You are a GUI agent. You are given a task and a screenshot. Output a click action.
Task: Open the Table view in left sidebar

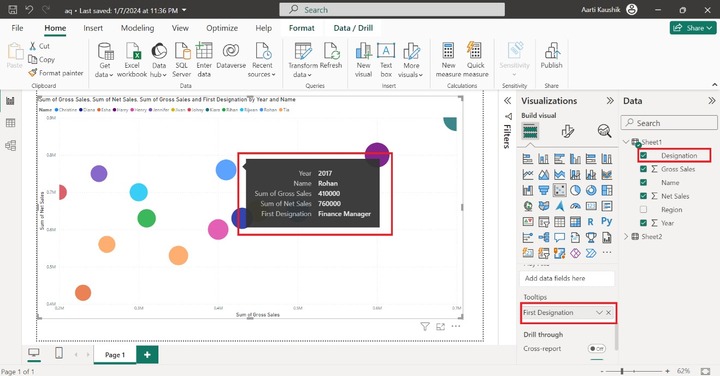pos(10,123)
